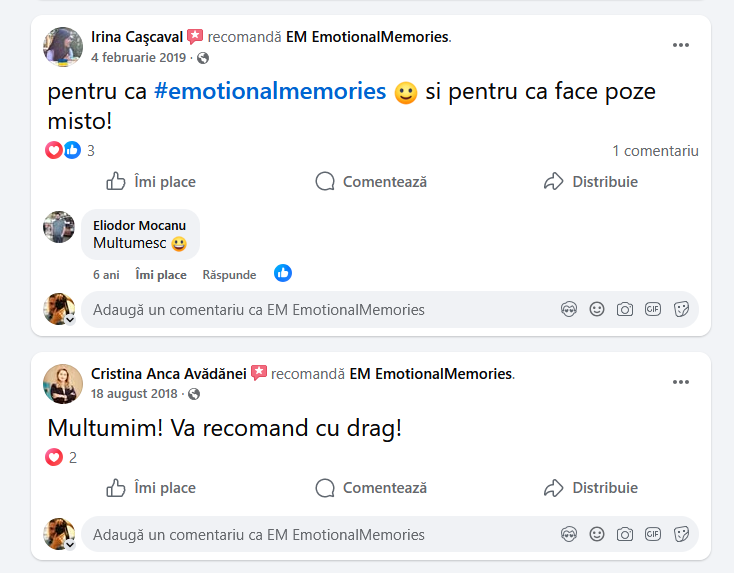Open the #emotionalmemories hashtag link
The height and width of the screenshot is (573, 734).
pos(270,92)
